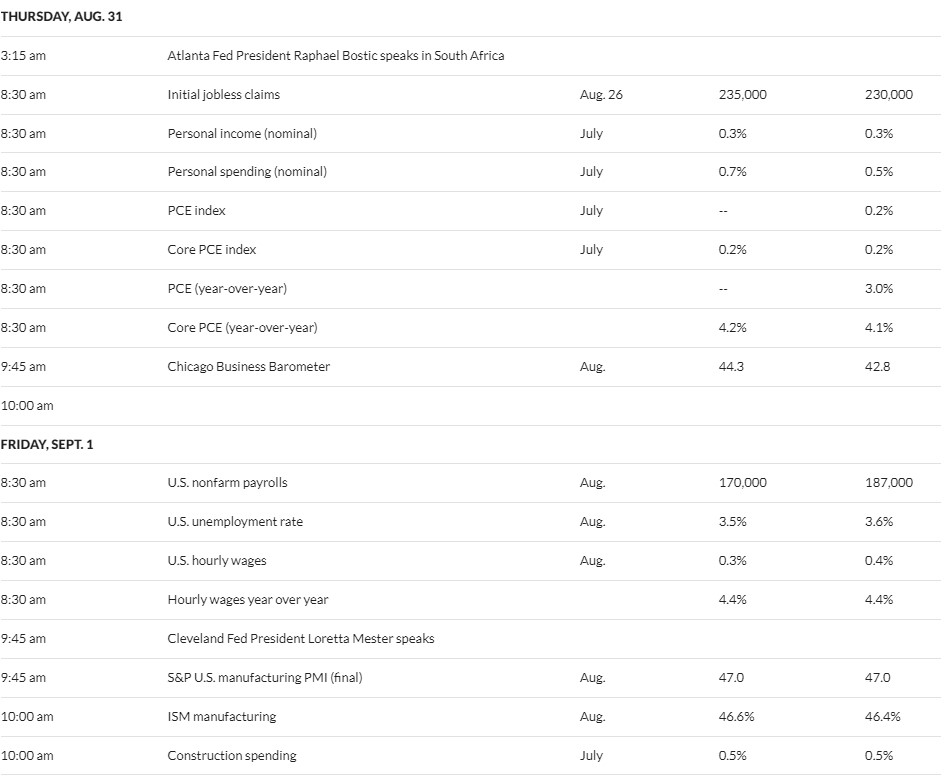Open Cleveland Fed President Loretta Mester speech
This screenshot has height=781, width=945.
[x=300, y=639]
